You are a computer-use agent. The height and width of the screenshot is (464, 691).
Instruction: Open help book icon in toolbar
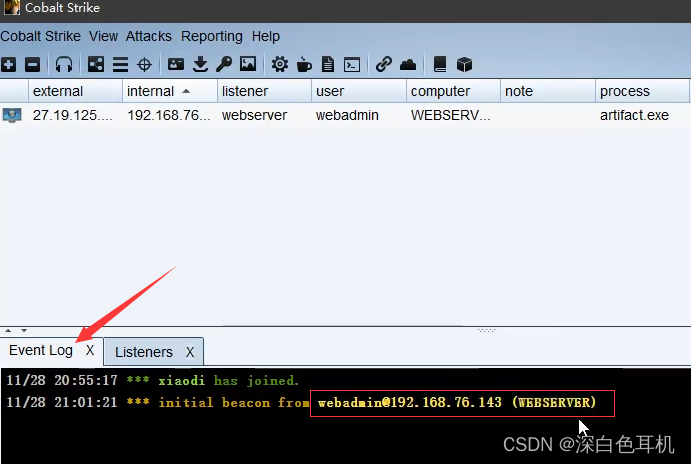click(440, 64)
